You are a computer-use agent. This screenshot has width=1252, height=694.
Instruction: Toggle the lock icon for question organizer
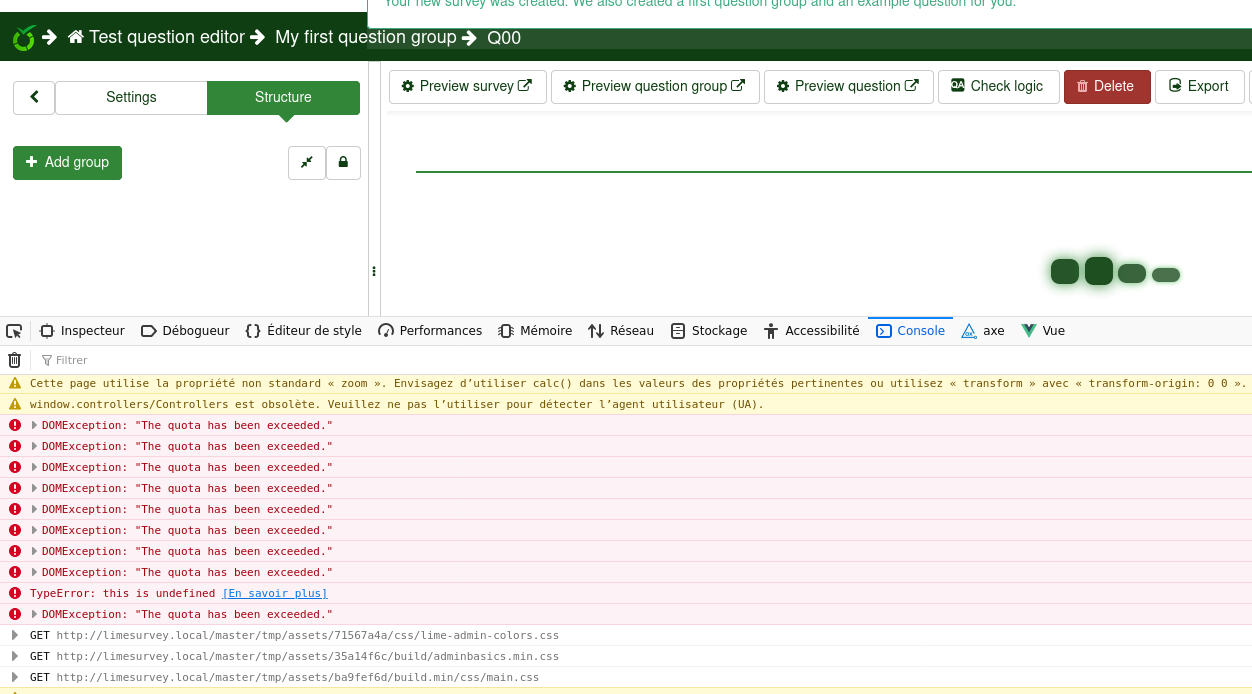(x=343, y=163)
